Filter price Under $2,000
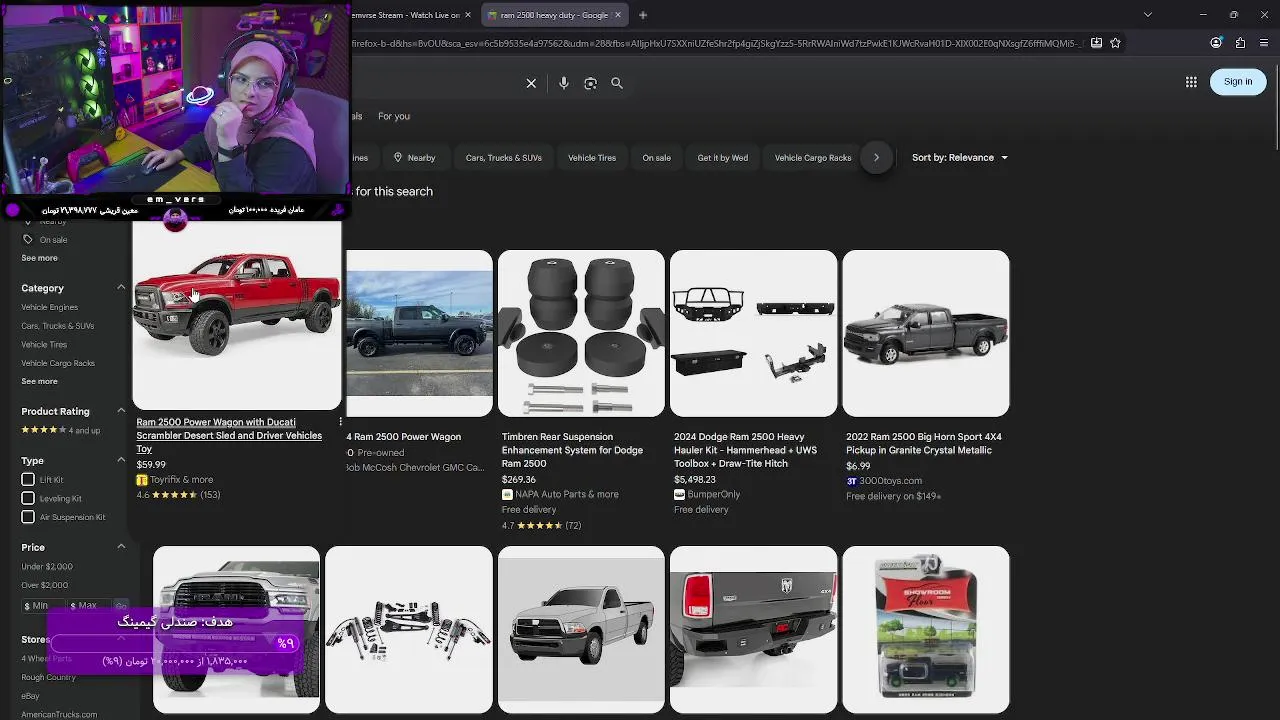The height and width of the screenshot is (720, 1280). [47, 566]
